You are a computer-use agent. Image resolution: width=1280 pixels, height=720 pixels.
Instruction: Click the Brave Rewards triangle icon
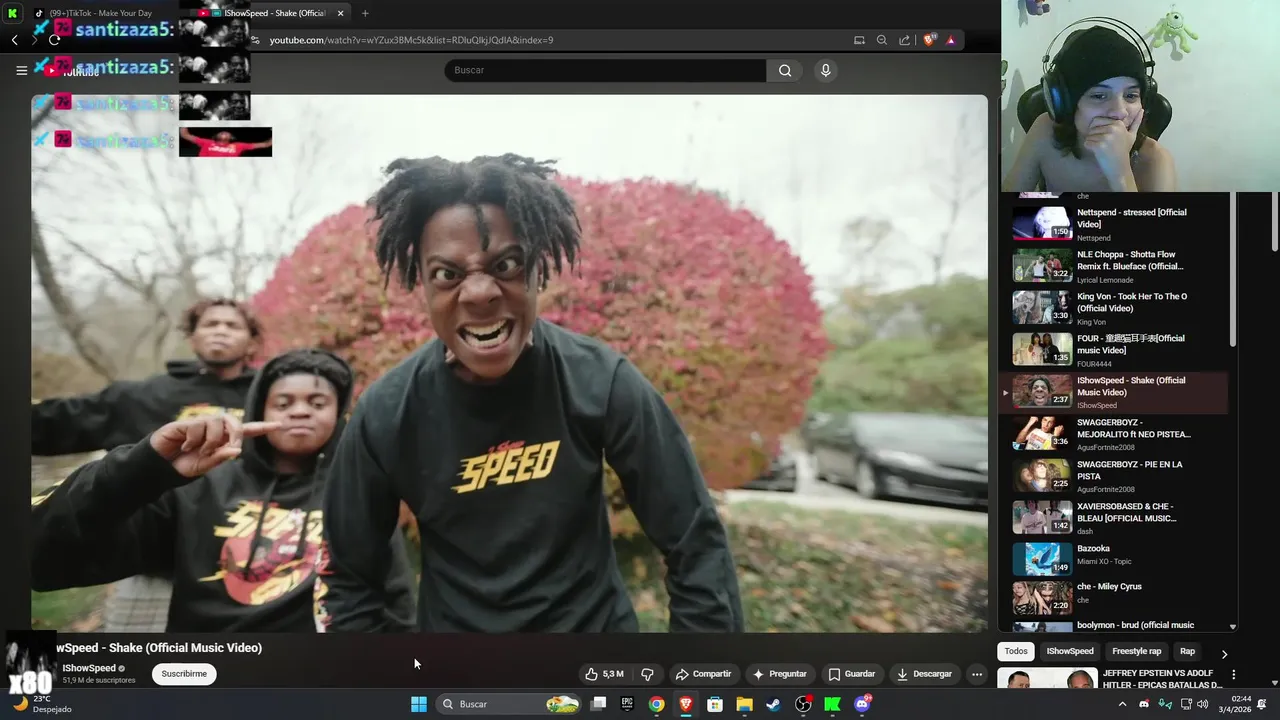coord(950,40)
